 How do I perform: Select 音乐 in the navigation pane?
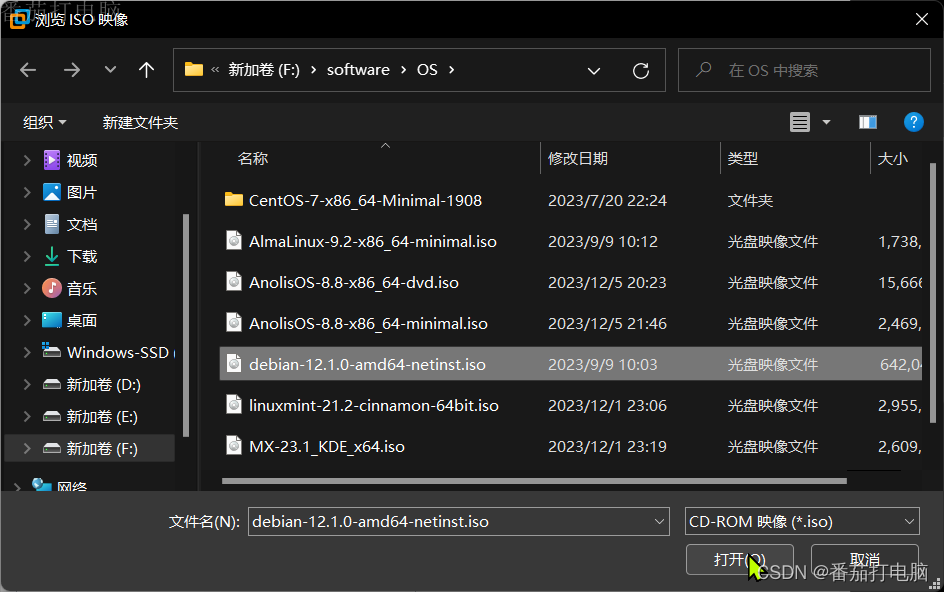[x=82, y=288]
